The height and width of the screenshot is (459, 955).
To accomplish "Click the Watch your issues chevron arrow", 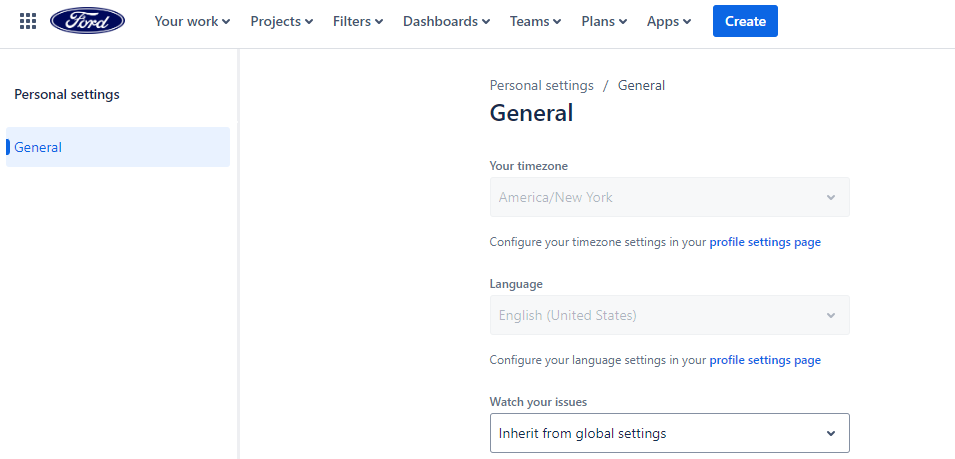I will pos(830,433).
